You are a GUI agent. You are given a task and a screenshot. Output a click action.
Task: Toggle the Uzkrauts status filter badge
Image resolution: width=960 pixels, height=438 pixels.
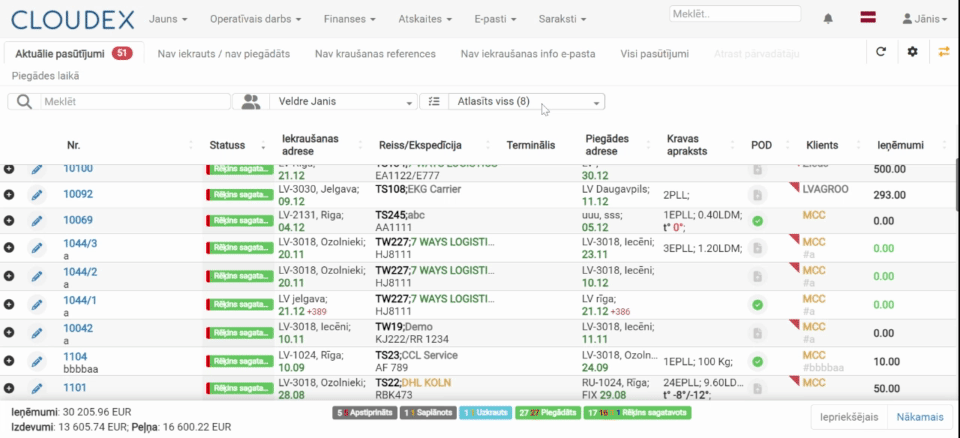(486, 413)
